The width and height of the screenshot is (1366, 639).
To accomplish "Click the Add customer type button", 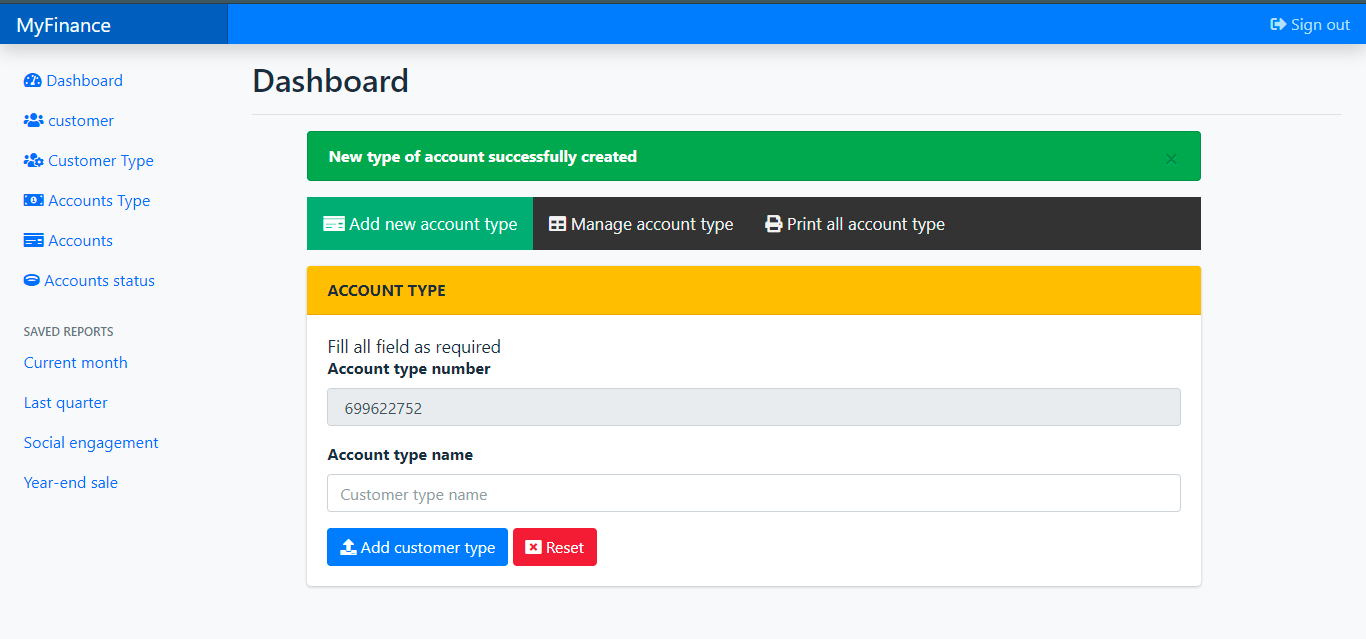I will tap(417, 547).
